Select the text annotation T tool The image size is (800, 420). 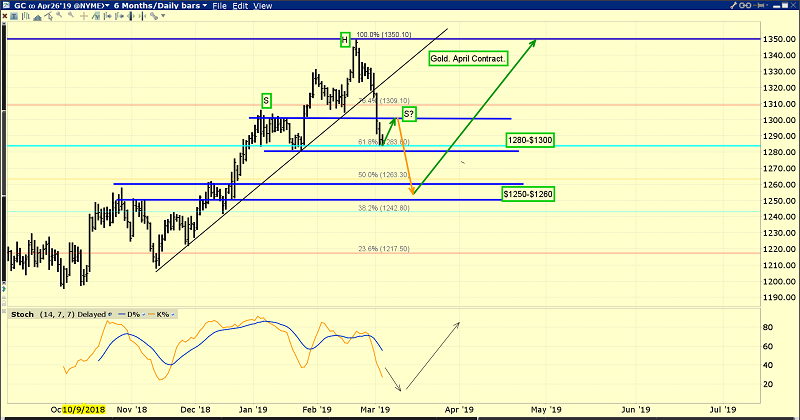(14, 16)
